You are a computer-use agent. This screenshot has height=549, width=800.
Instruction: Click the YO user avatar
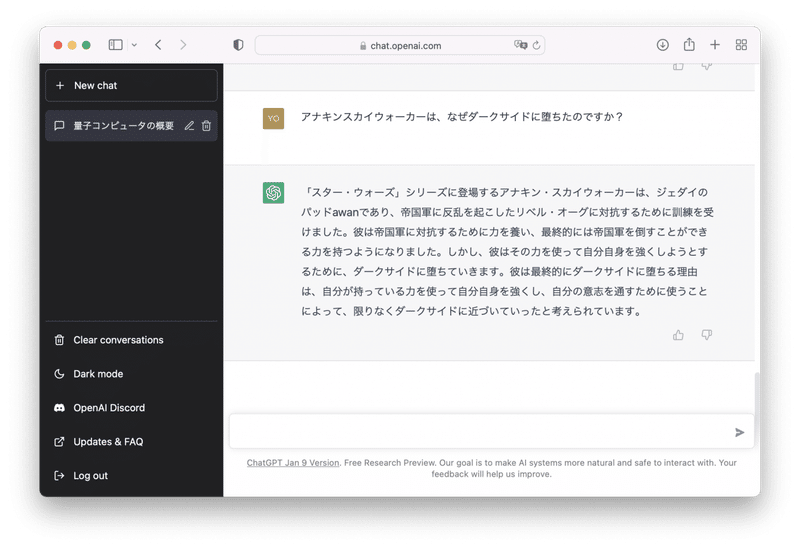(x=273, y=118)
